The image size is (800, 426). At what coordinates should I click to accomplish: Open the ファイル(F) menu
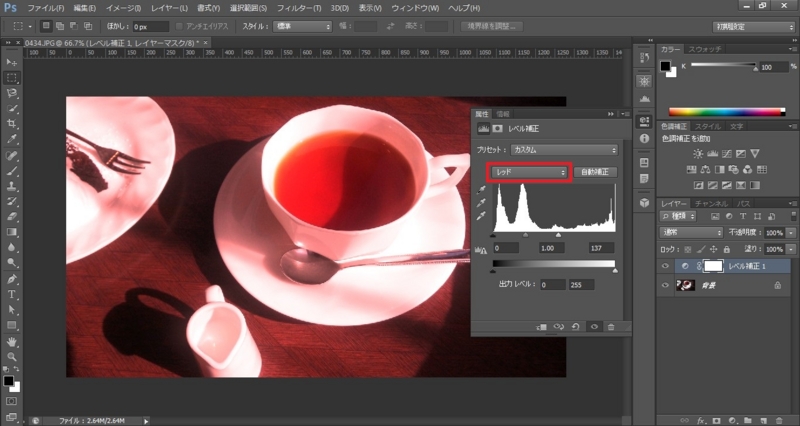point(45,8)
